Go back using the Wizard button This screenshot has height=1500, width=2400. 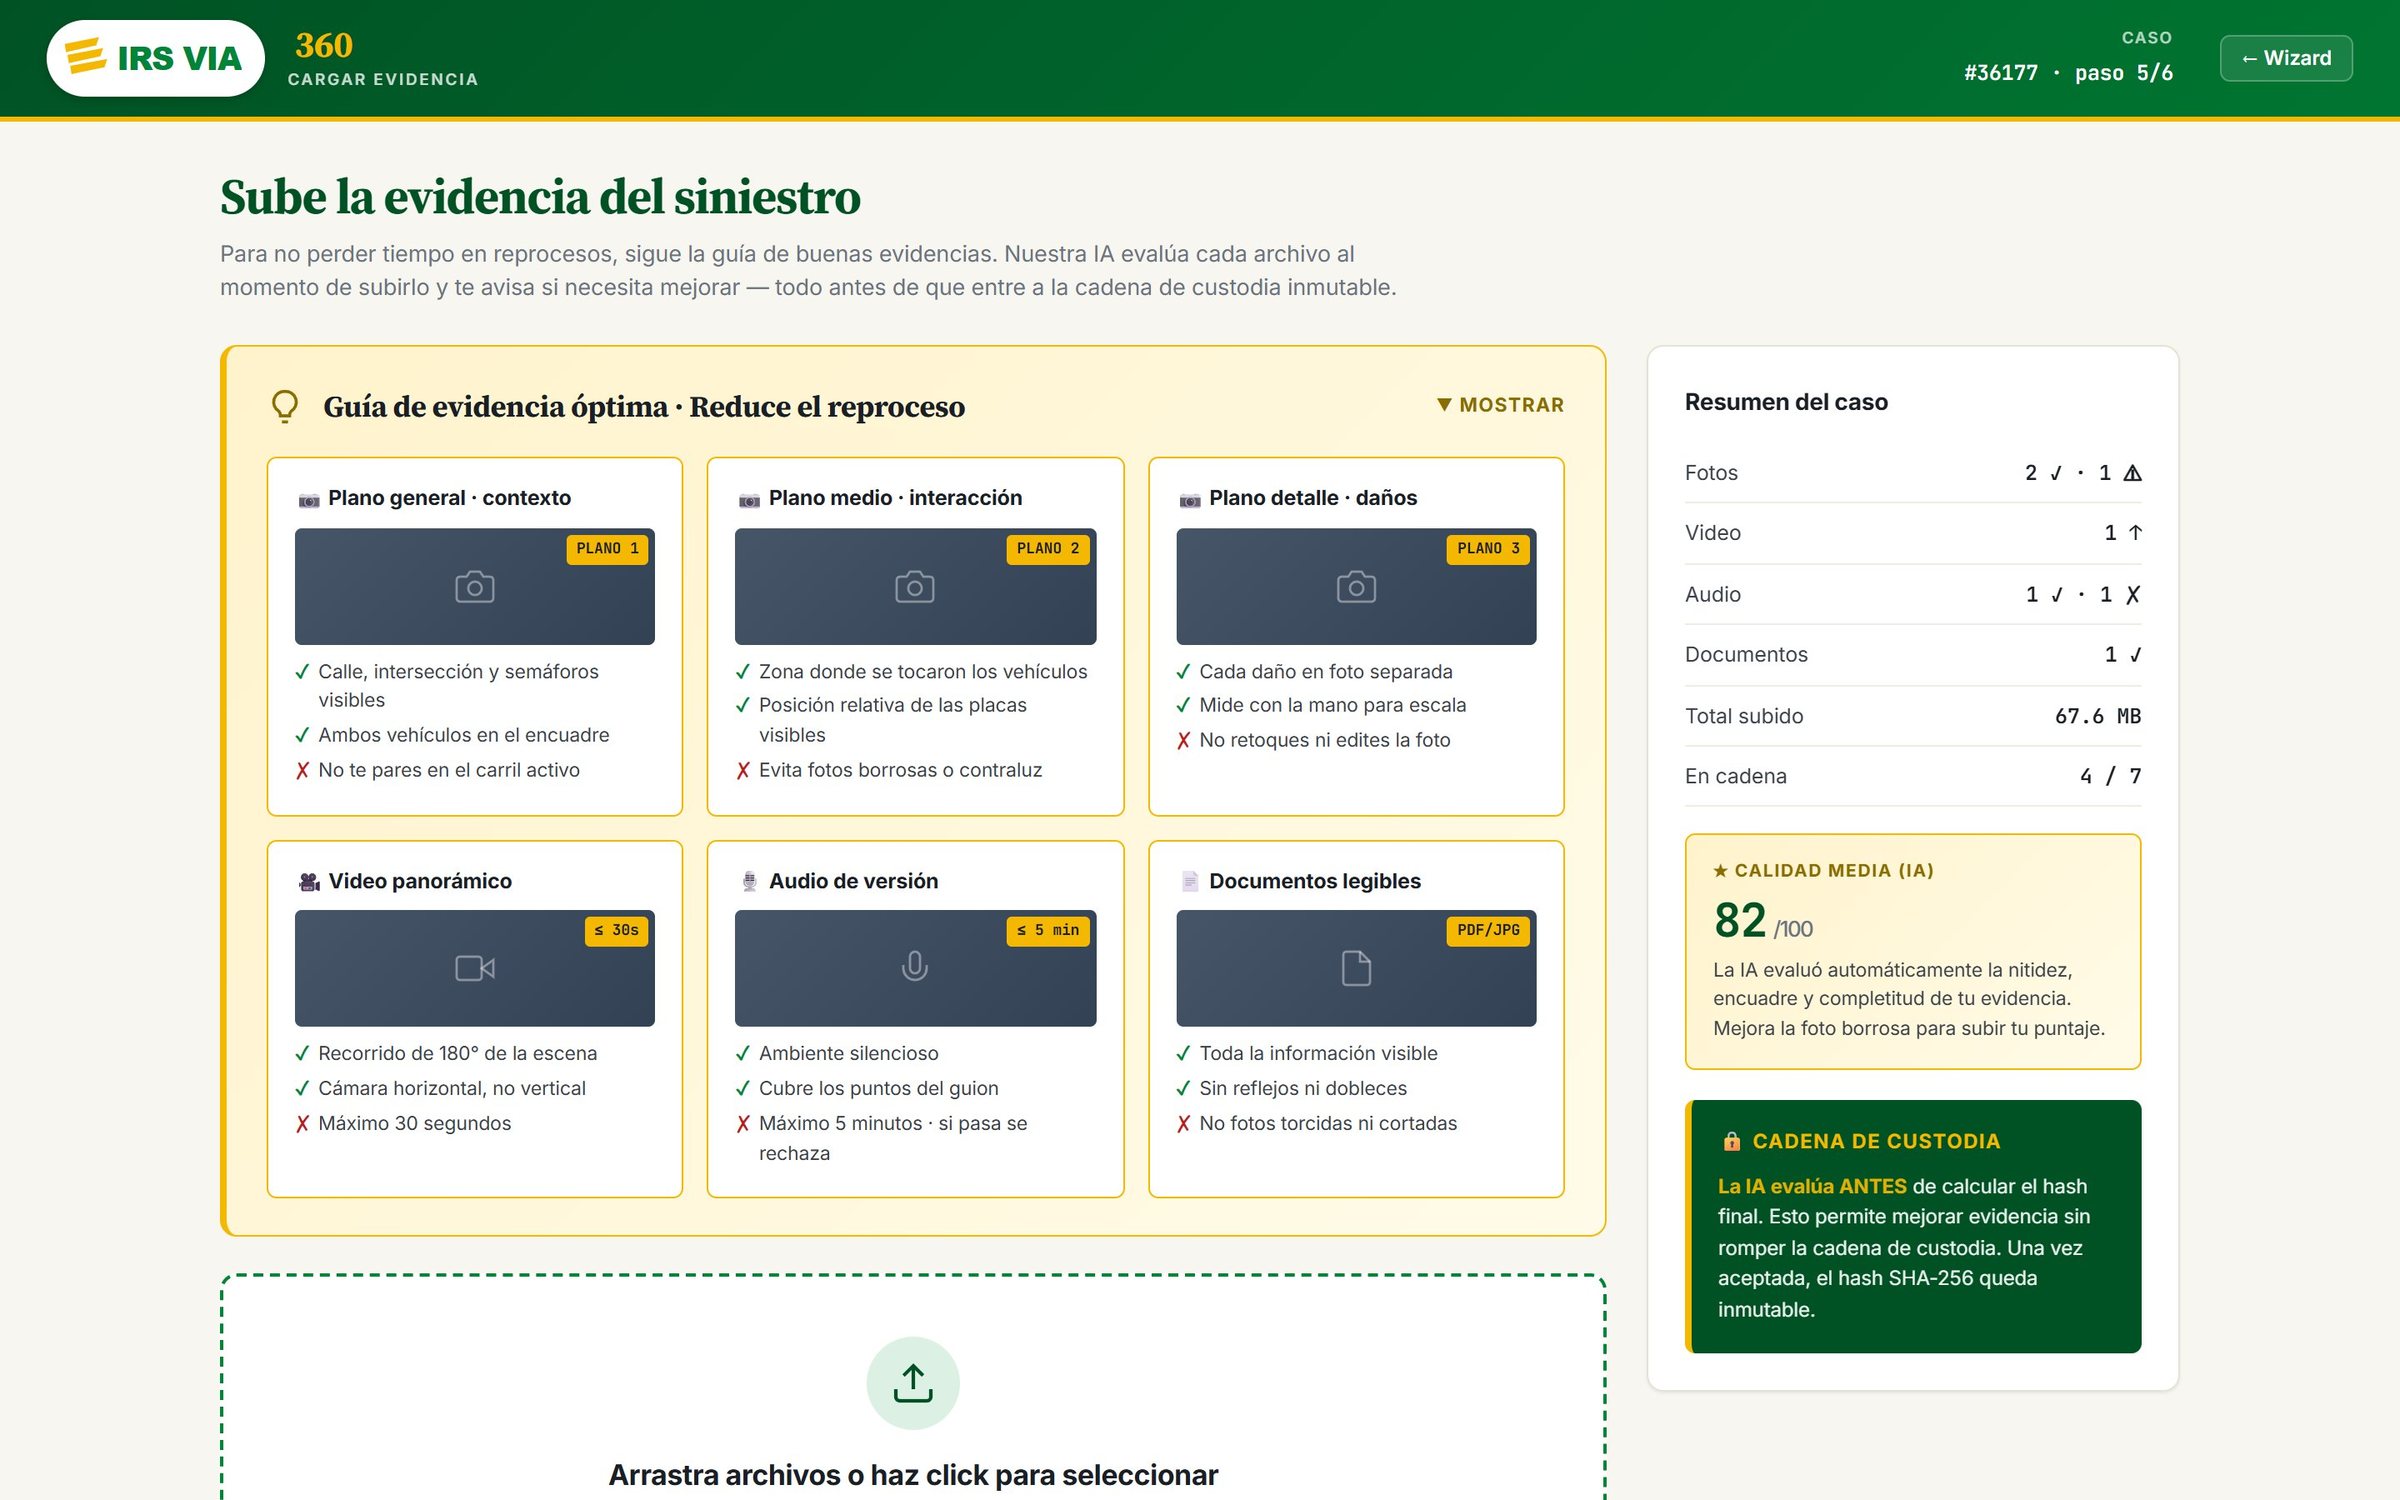2286,58
